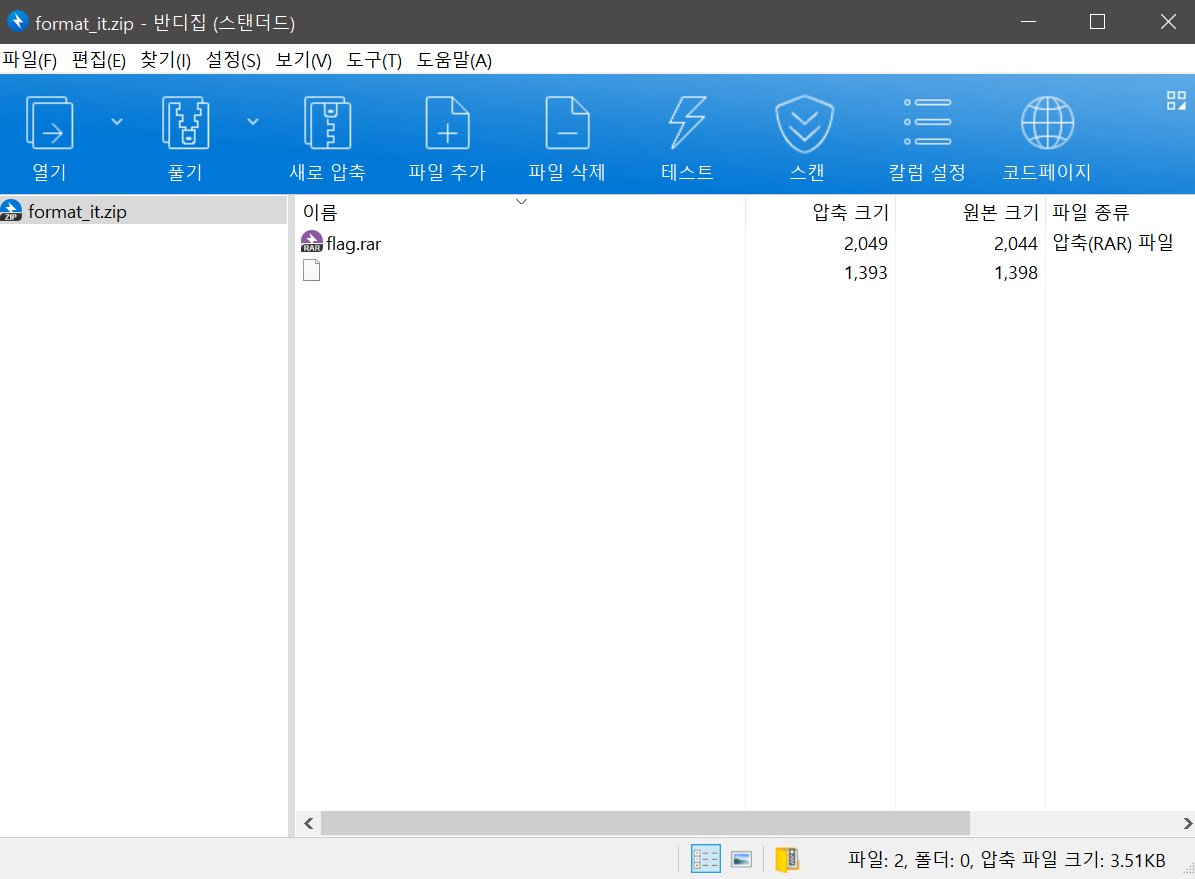Image resolution: width=1195 pixels, height=879 pixels.
Task: Expand the dropdown arrow next to 풀기
Action: click(253, 122)
